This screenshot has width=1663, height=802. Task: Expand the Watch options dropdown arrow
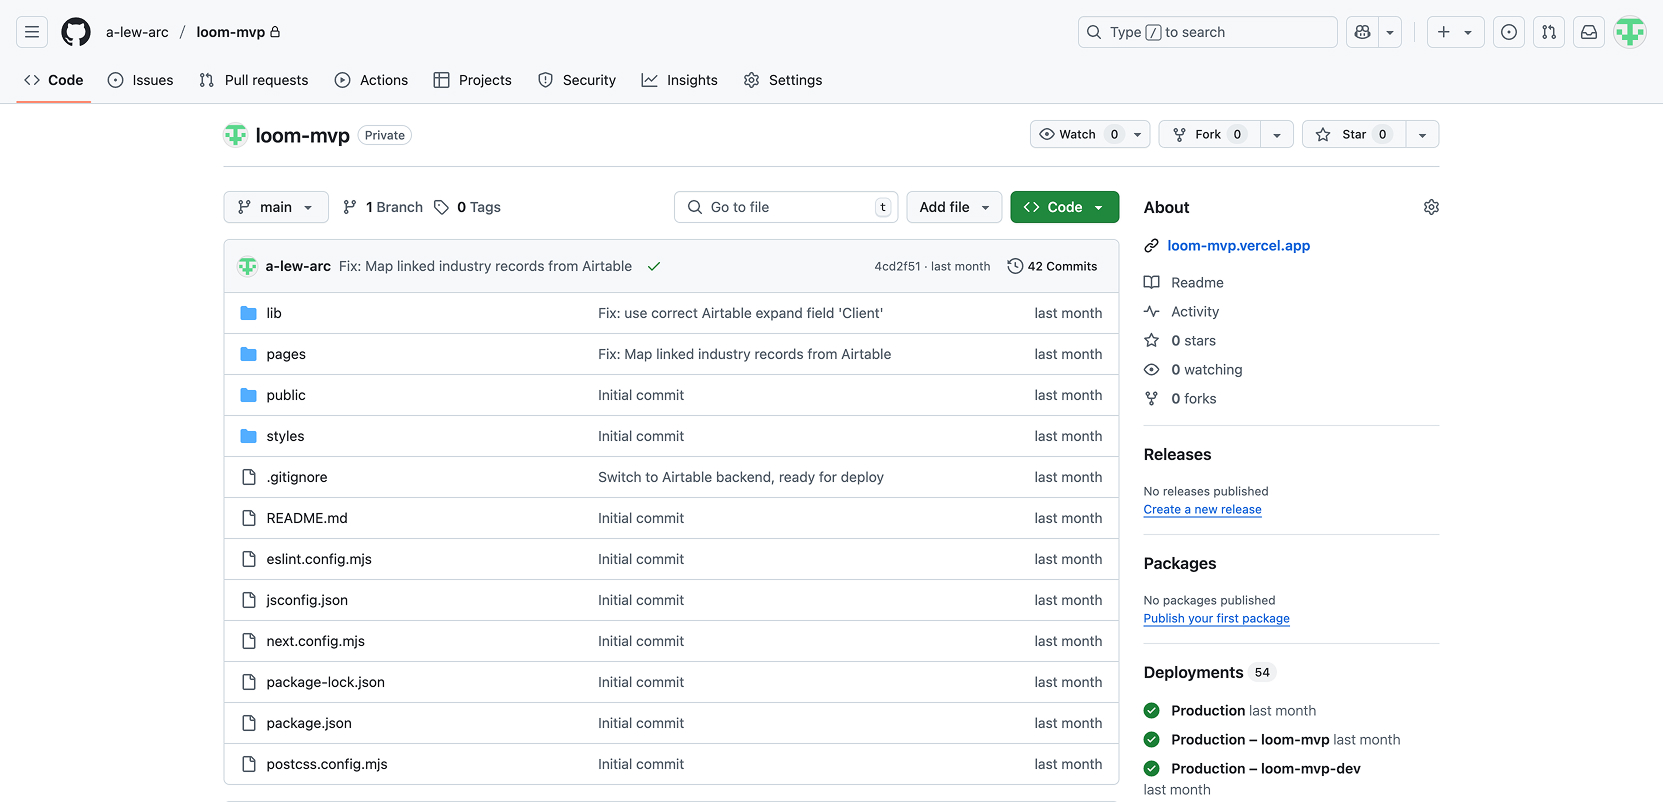tap(1138, 134)
